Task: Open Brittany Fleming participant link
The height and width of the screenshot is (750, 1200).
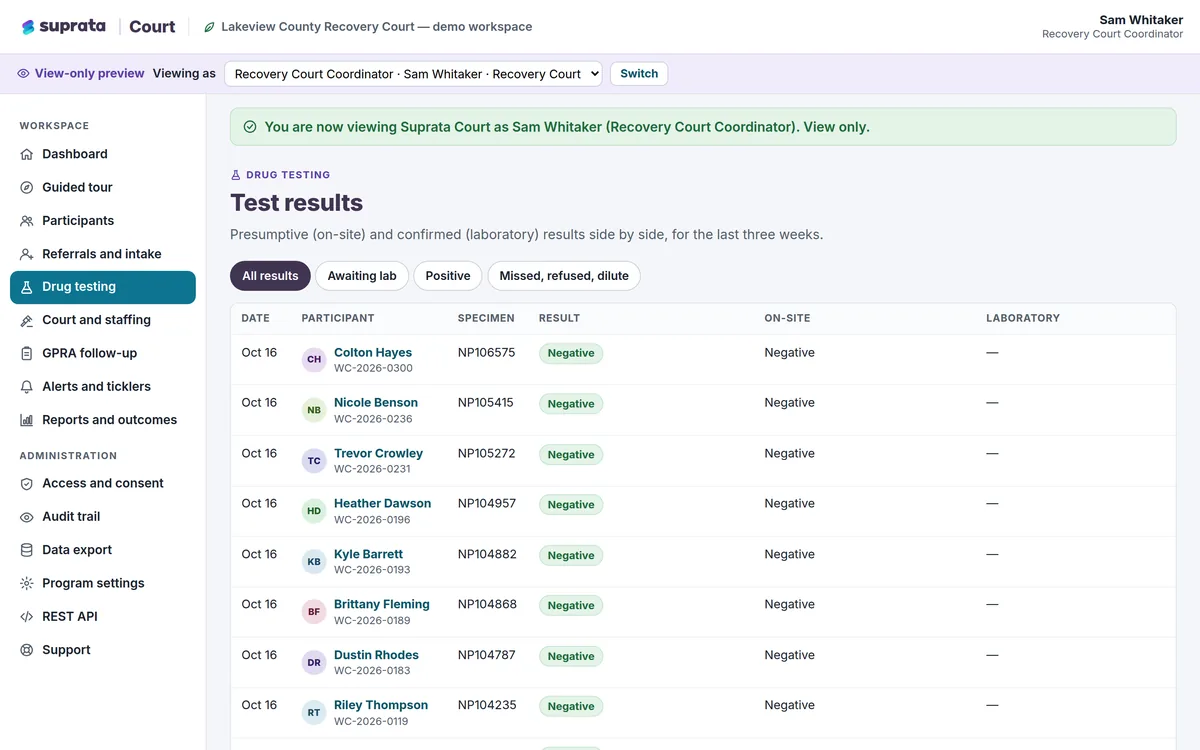Action: (x=382, y=604)
